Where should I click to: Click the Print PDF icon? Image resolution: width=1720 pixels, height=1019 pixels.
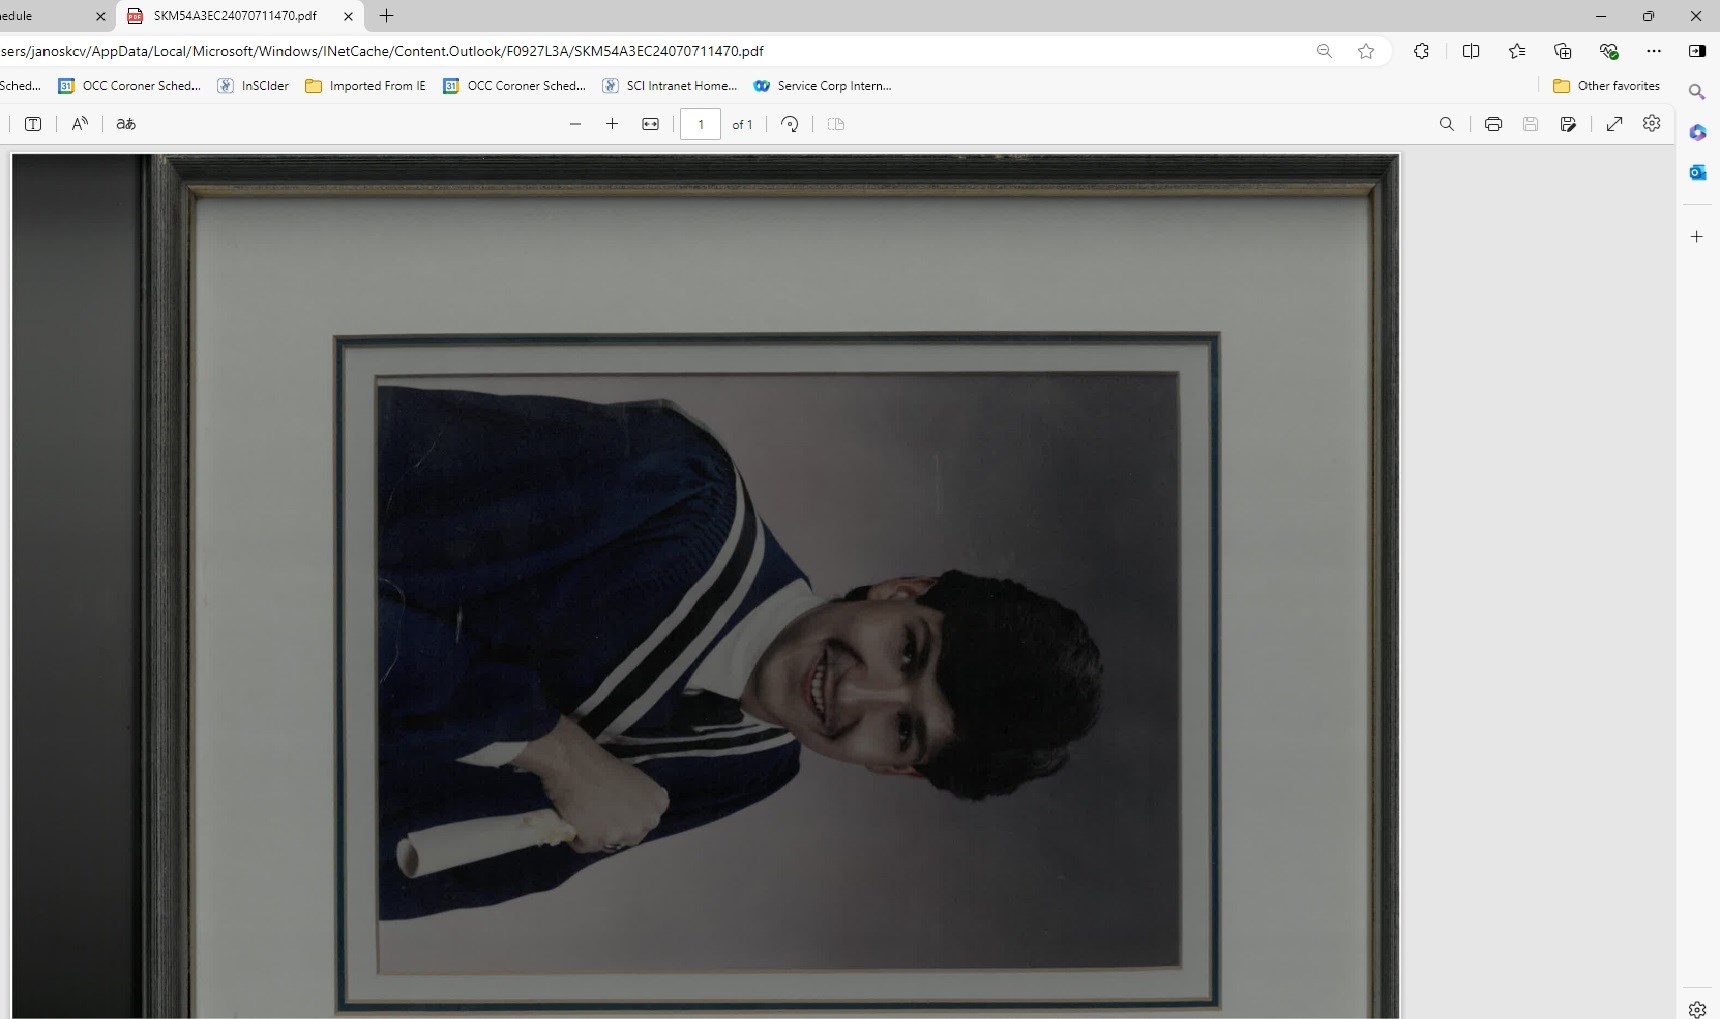[1493, 124]
